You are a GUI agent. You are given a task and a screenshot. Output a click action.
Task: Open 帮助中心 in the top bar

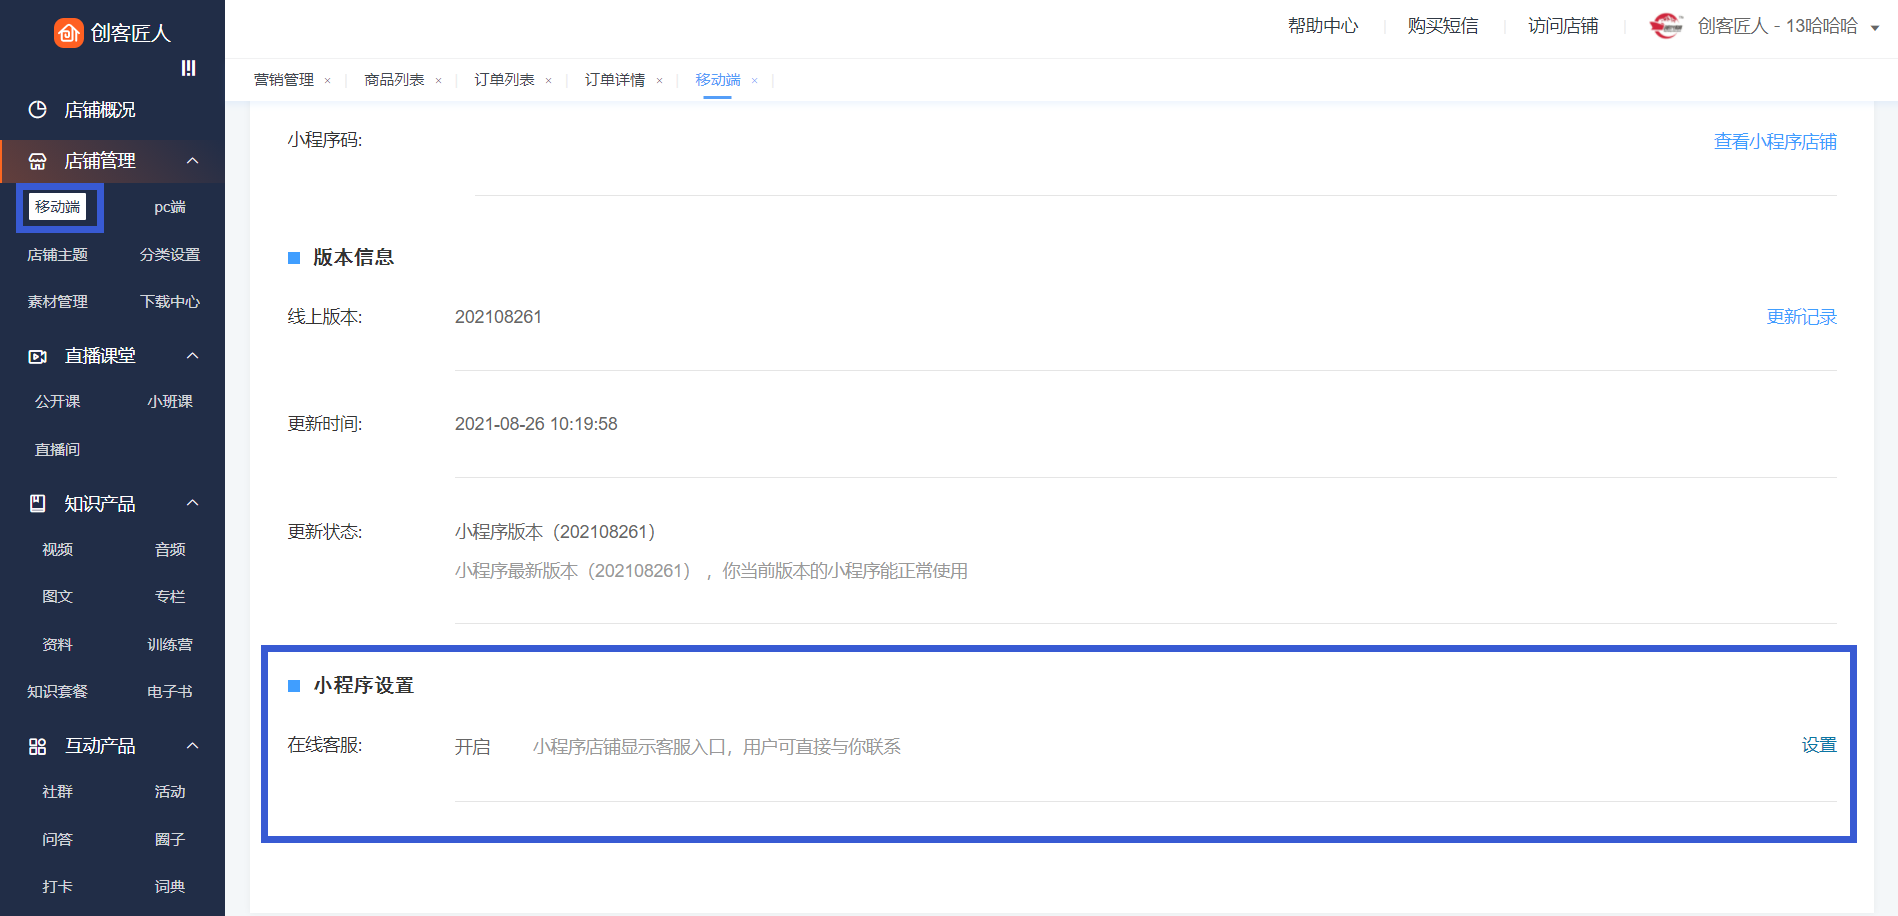(1322, 26)
